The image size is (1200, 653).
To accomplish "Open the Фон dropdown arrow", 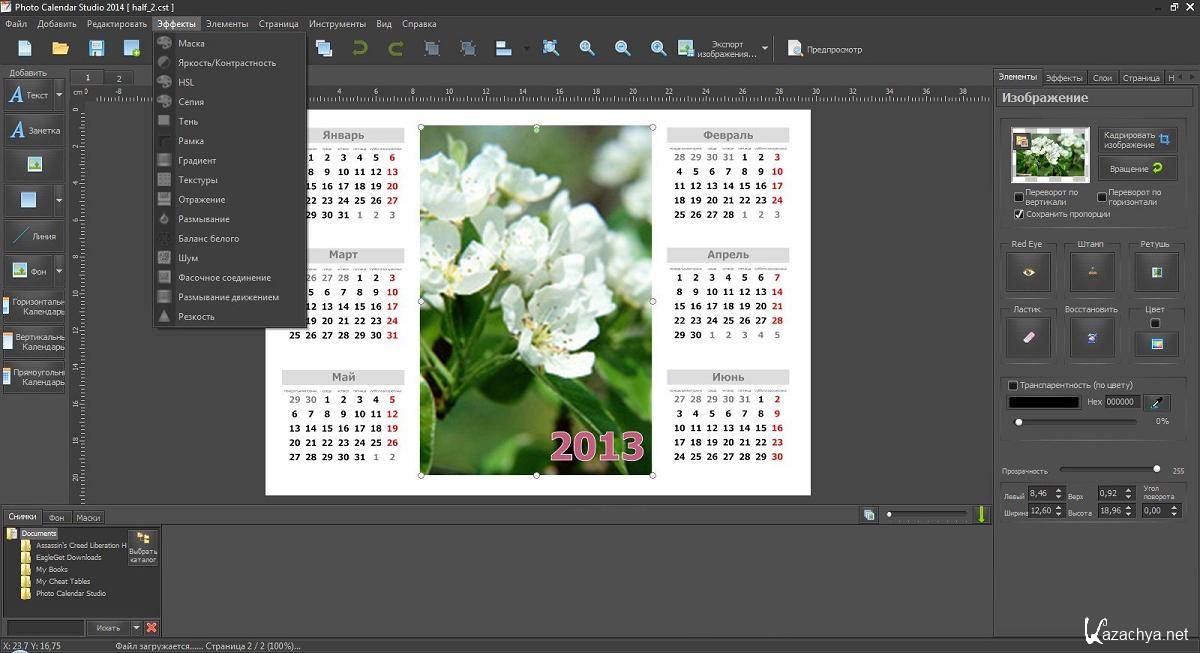I will 59,271.
